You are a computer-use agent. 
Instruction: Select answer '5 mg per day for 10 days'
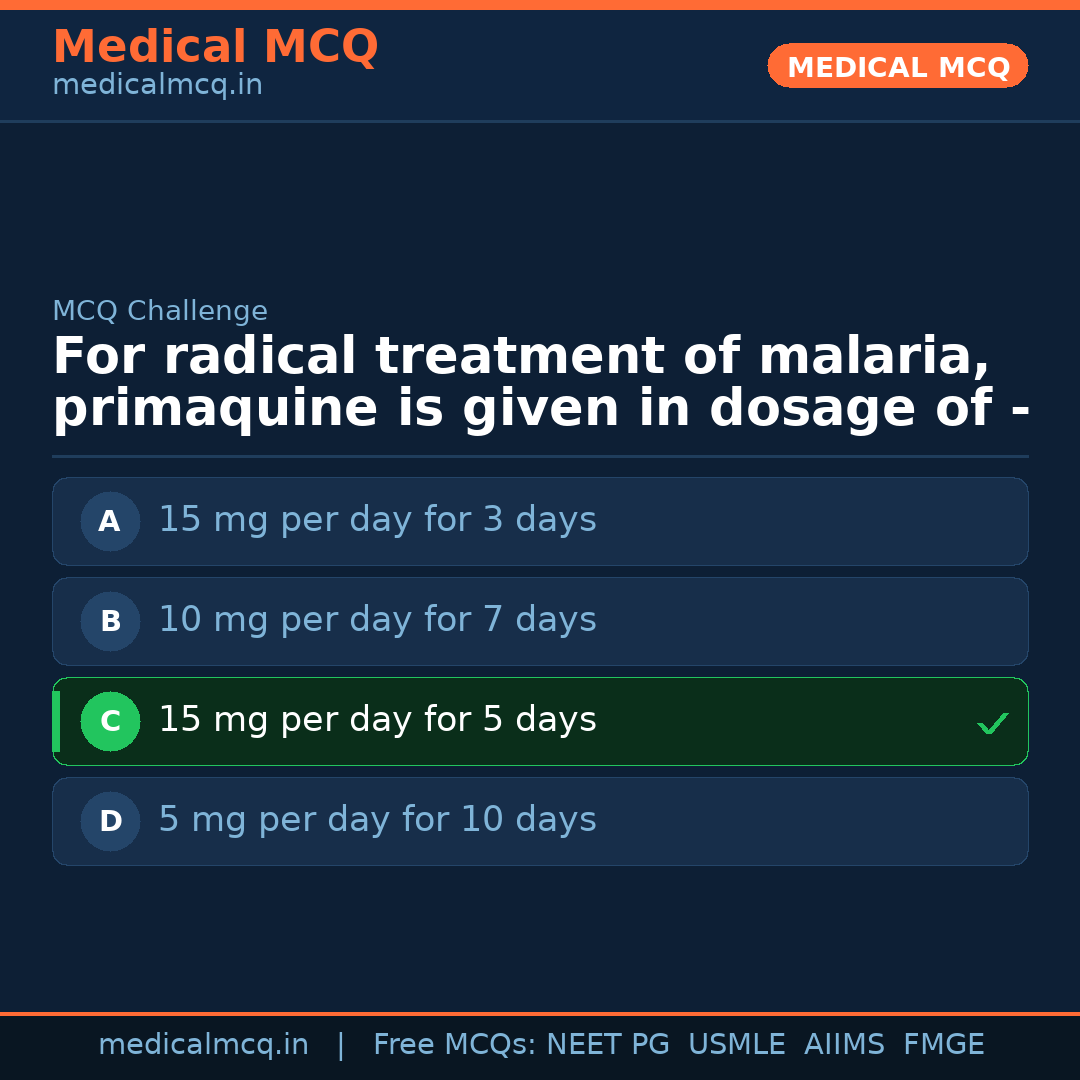pyautogui.click(x=377, y=820)
